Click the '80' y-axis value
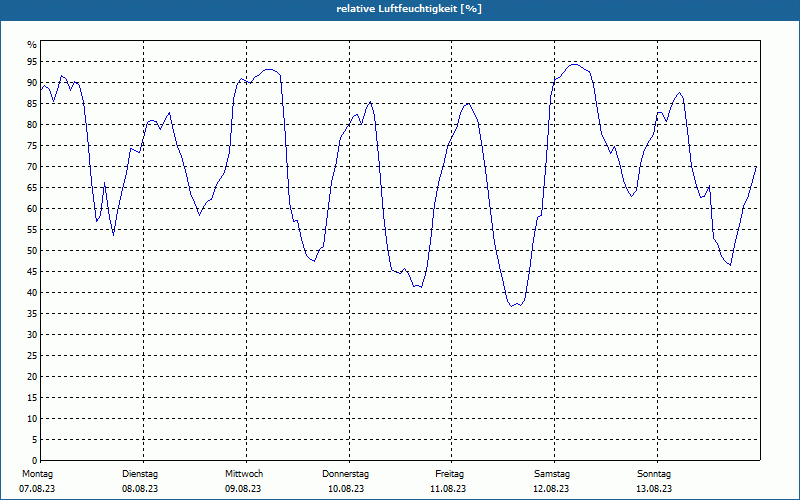Viewport: 800px width, 500px height. (32, 124)
